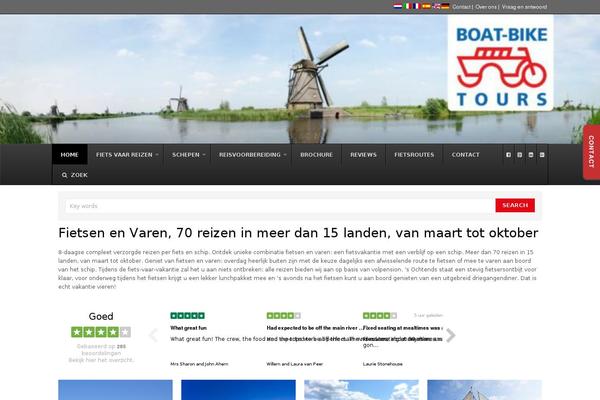Expand the Schepen dropdown arrow
This screenshot has width=600, height=400.
click(x=204, y=155)
